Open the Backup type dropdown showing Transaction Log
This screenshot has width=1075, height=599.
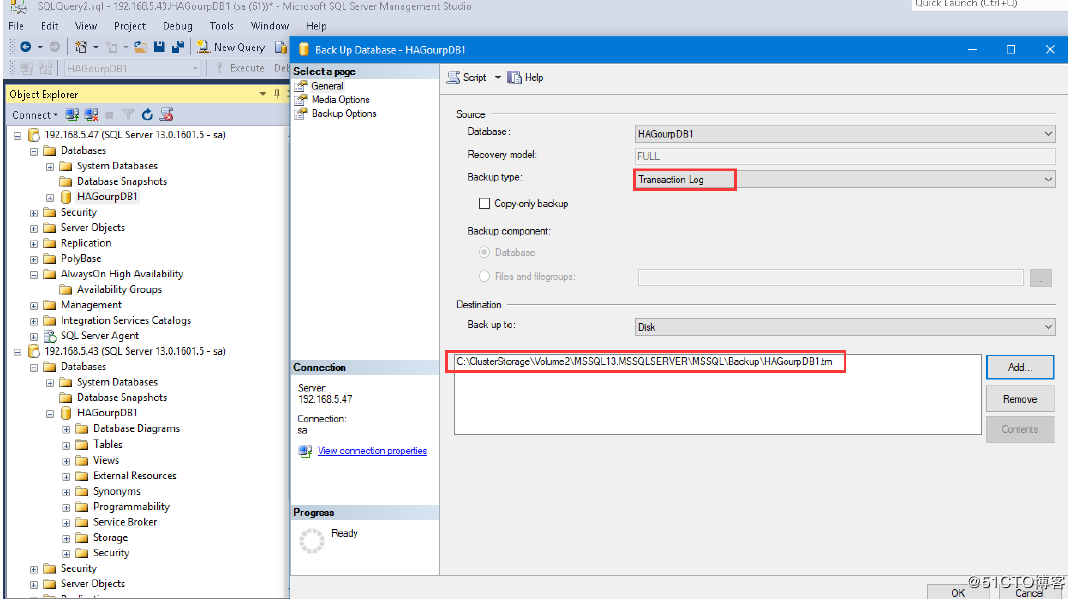[845, 180]
